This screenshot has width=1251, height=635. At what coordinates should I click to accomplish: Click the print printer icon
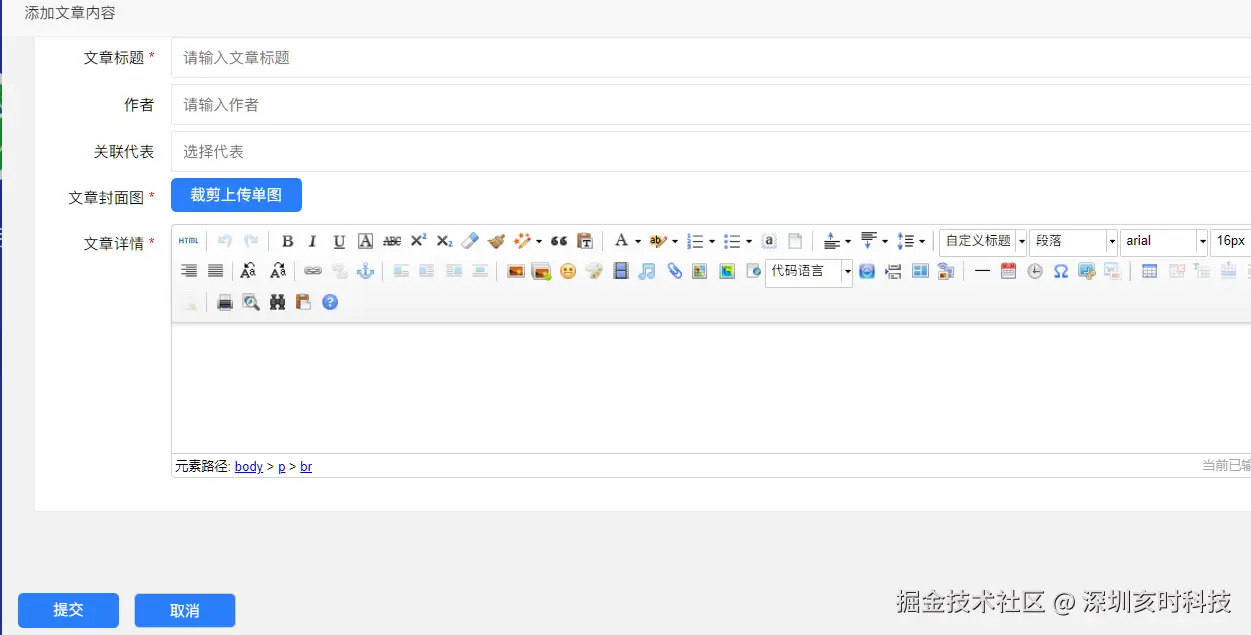225,302
